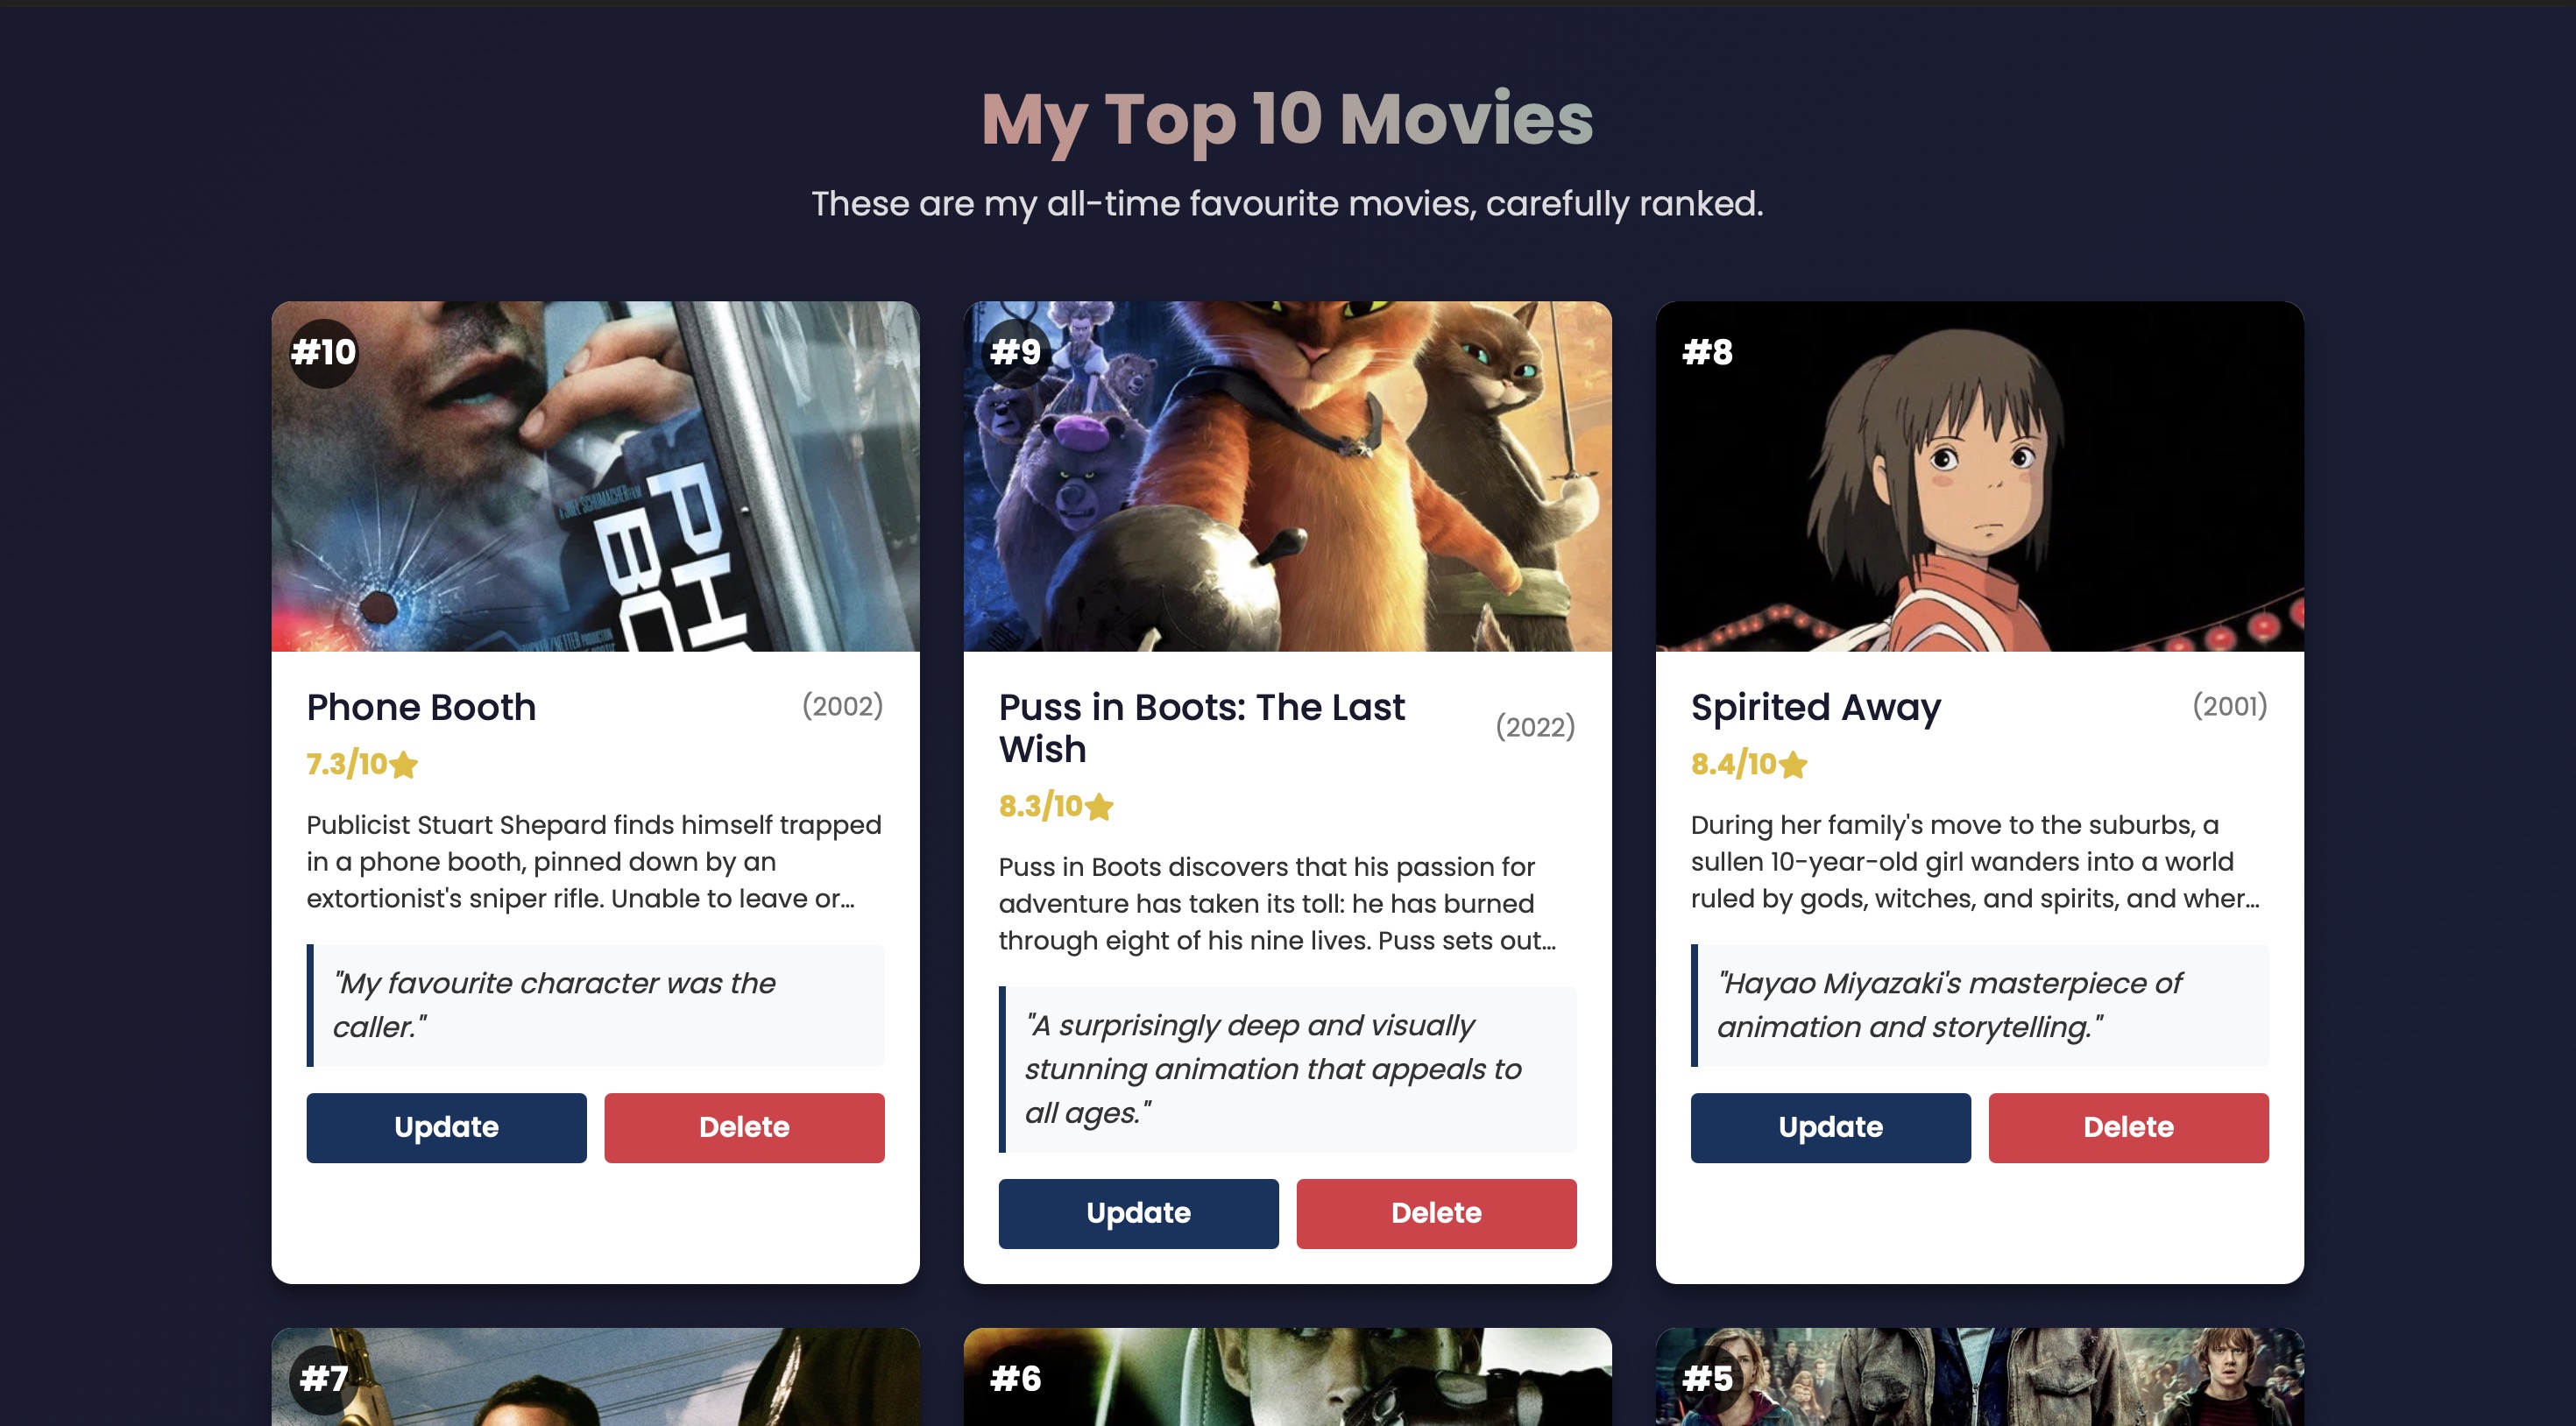Delete the Phone Booth movie

click(x=744, y=1127)
